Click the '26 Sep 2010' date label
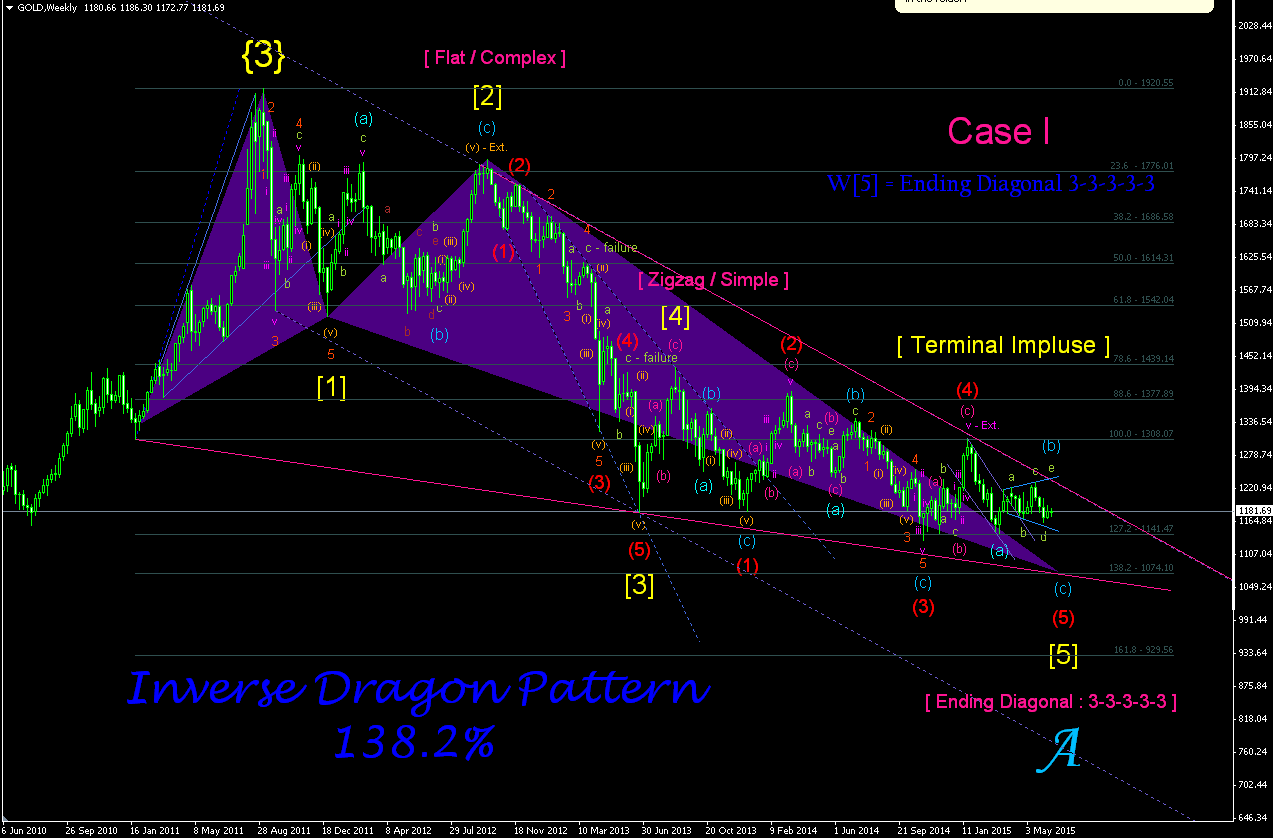1273x838 pixels. coord(92,830)
